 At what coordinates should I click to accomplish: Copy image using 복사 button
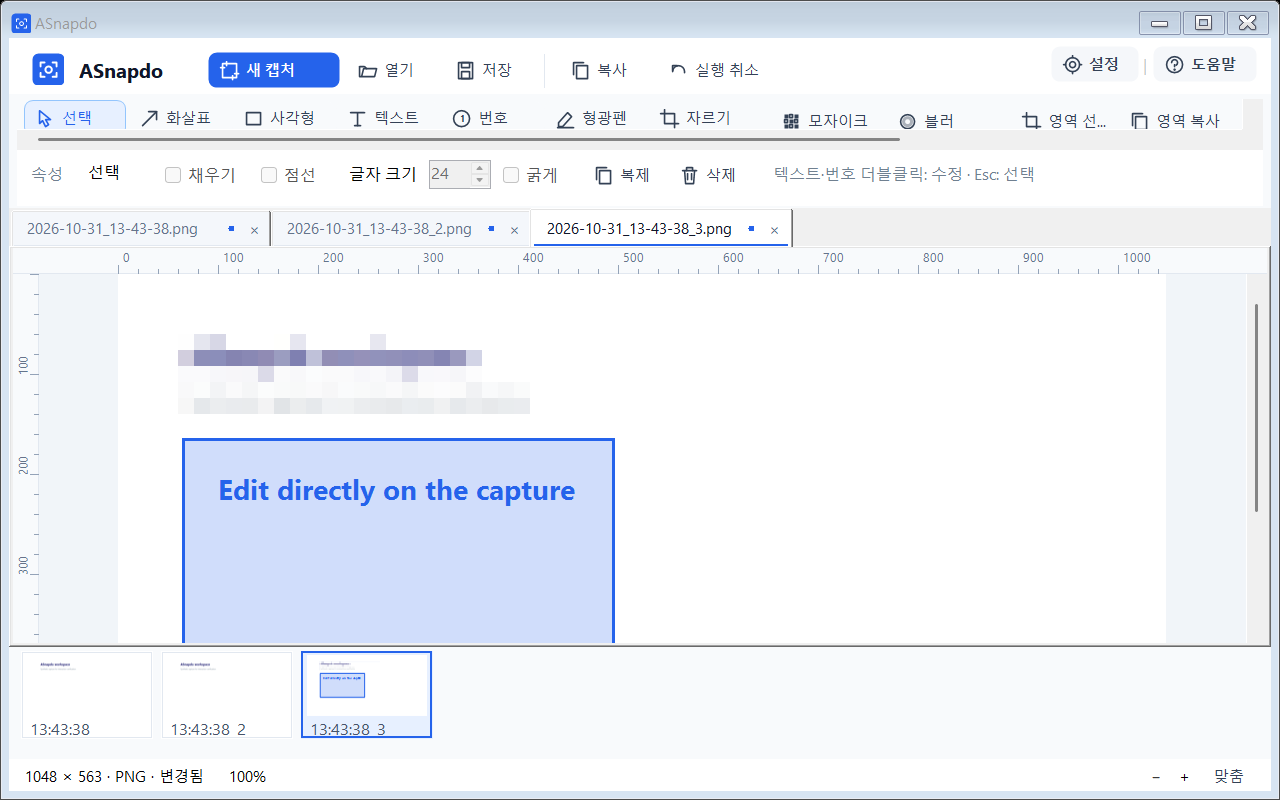click(599, 70)
